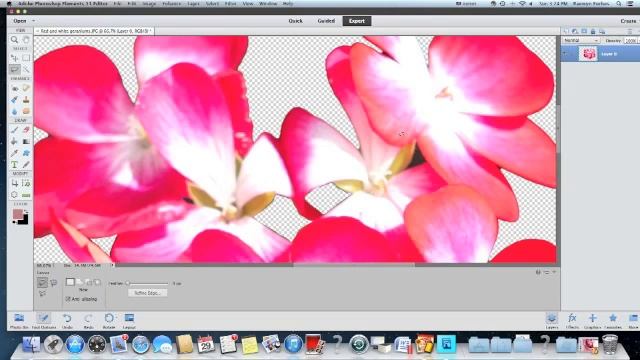Open the tool options bar menu
The image size is (640, 360).
coord(547,272)
